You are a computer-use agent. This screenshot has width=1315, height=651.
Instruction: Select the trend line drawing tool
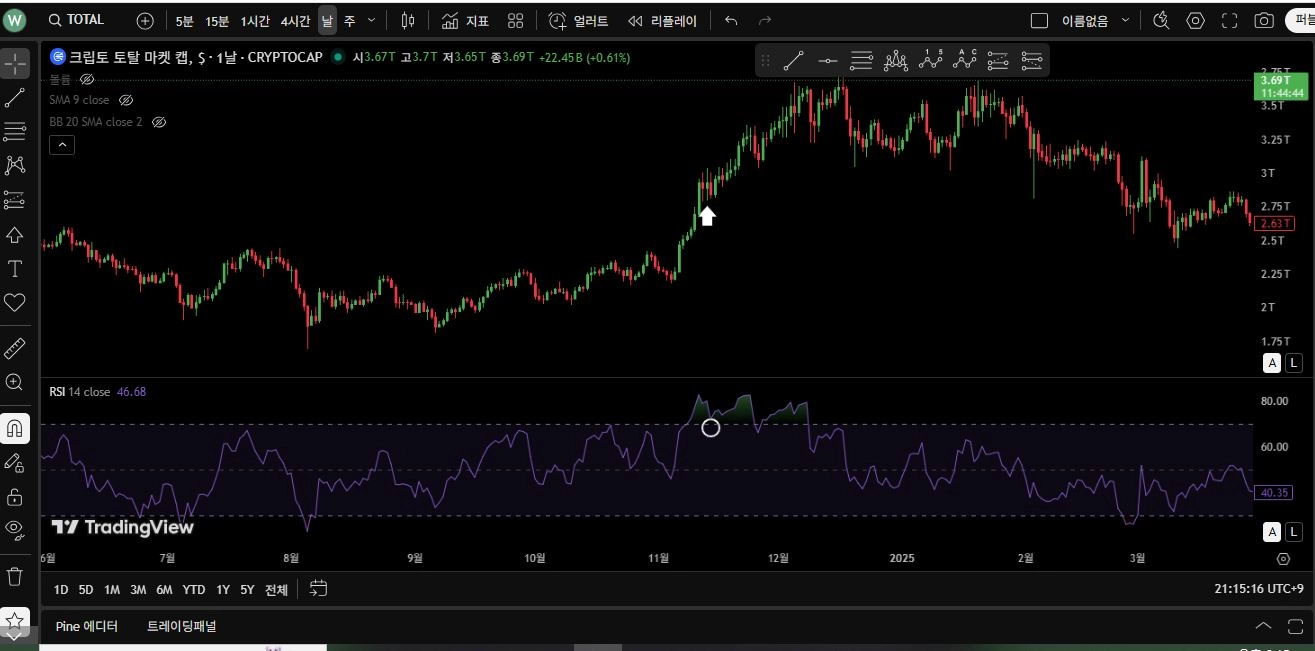pyautogui.click(x=15, y=98)
